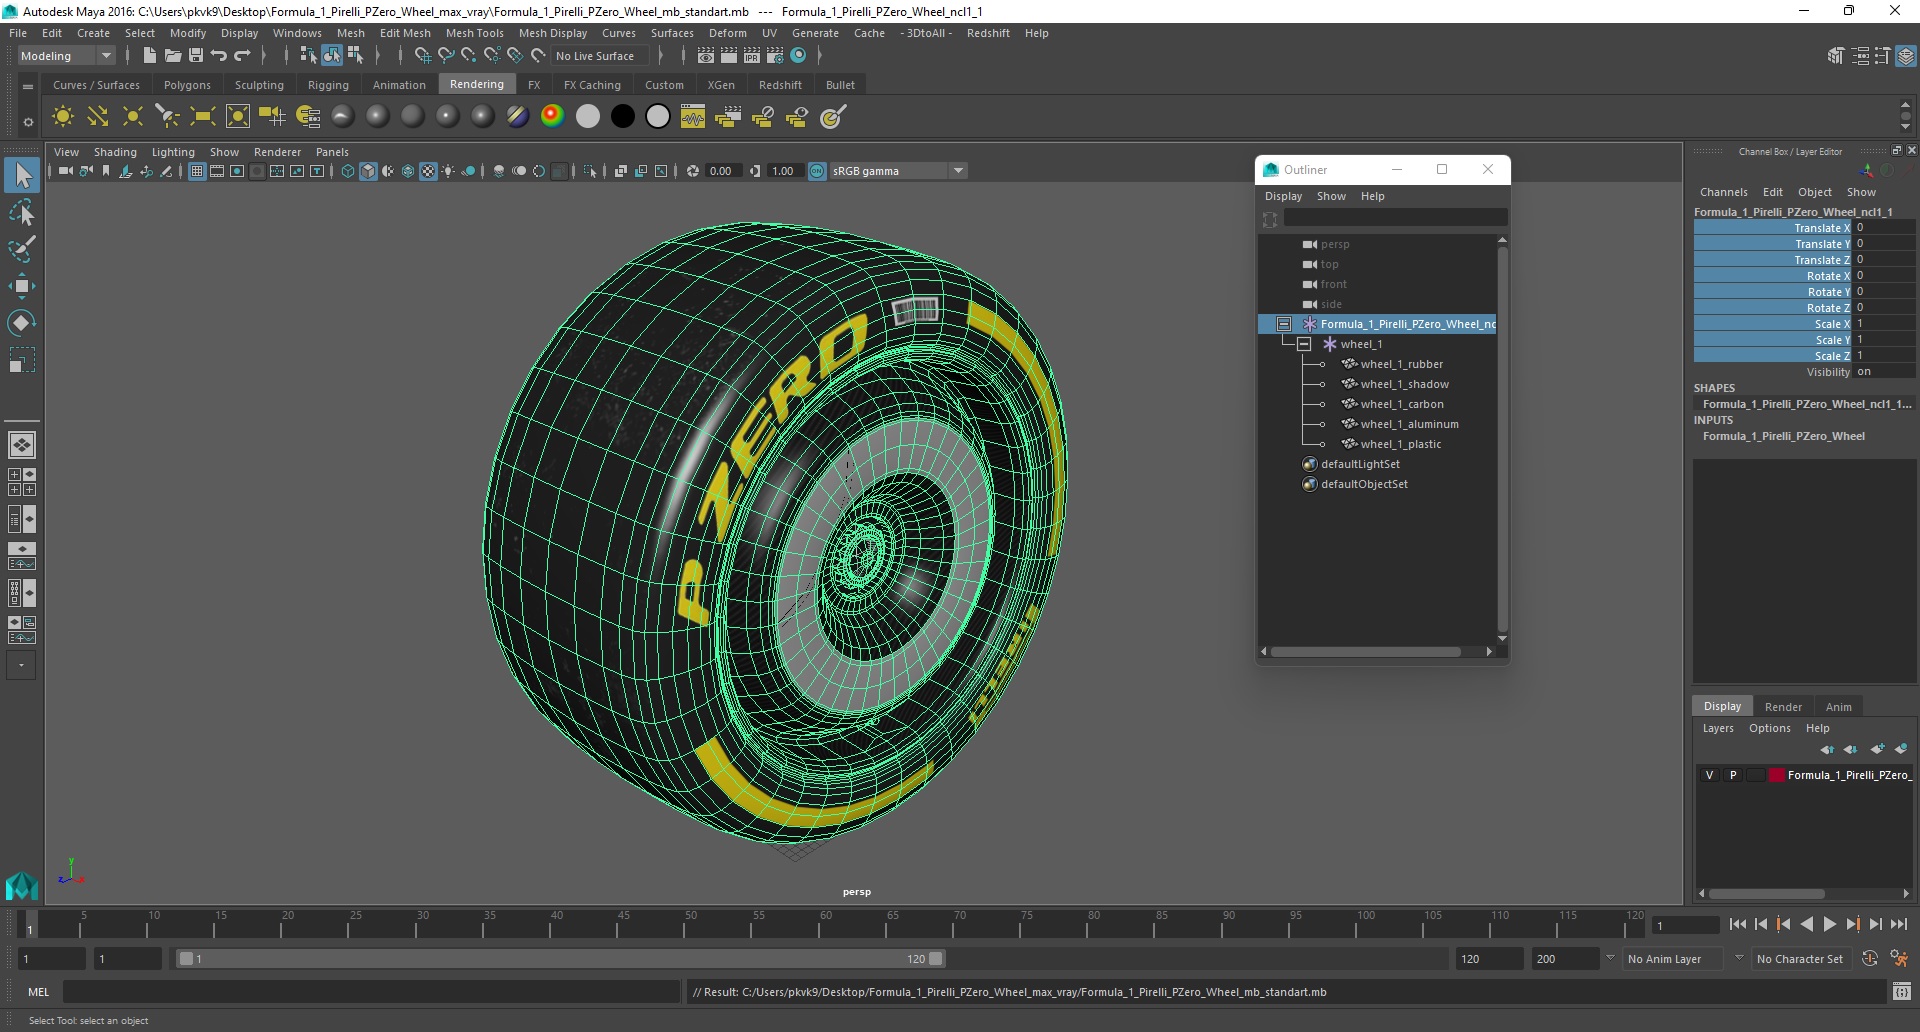1920x1032 pixels.
Task: Collapse the wheel_1 group in Outliner
Action: pos(1304,344)
